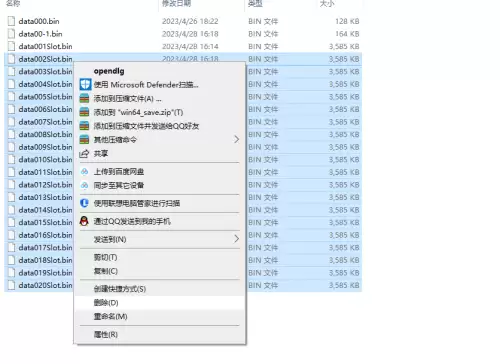
Task: Click file icon of data020Slot.bin
Action: (11, 285)
